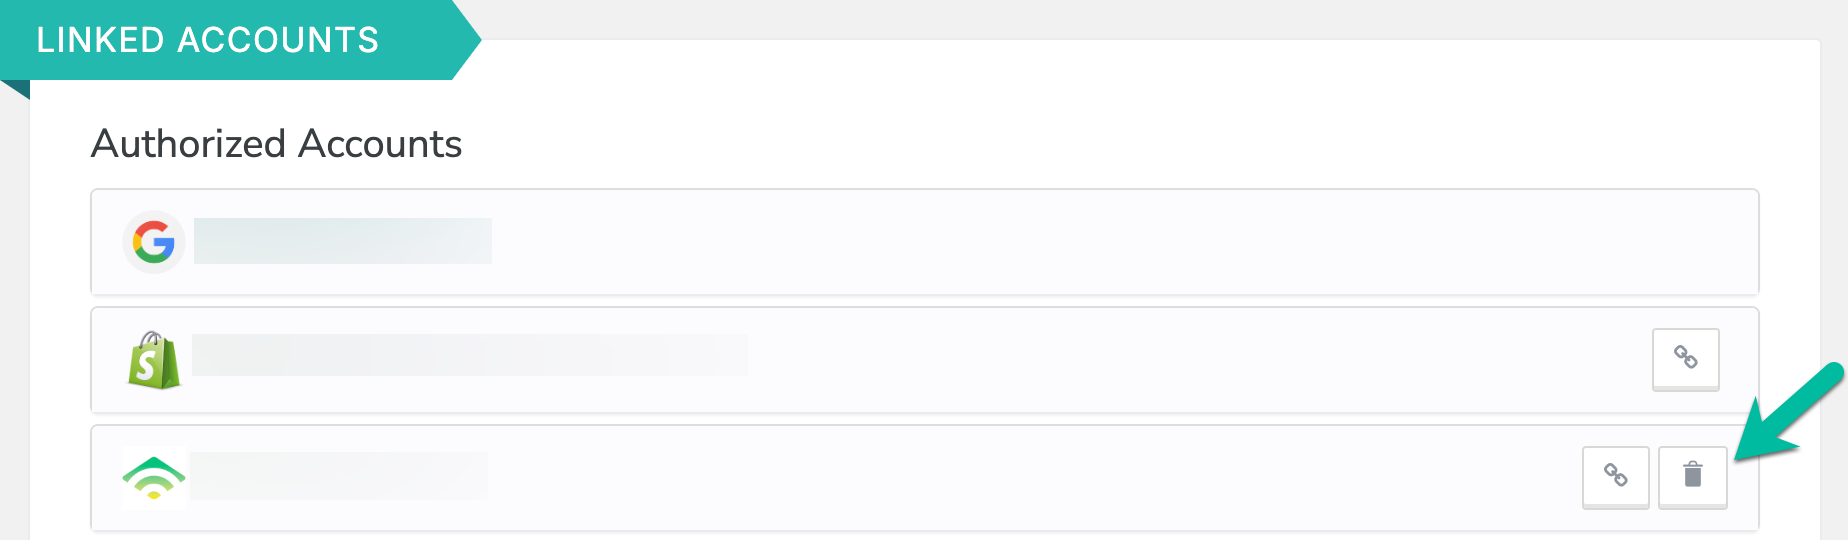Relink the Shopify account via chain icon
Viewport: 1848px width, 540px height.
1685,358
